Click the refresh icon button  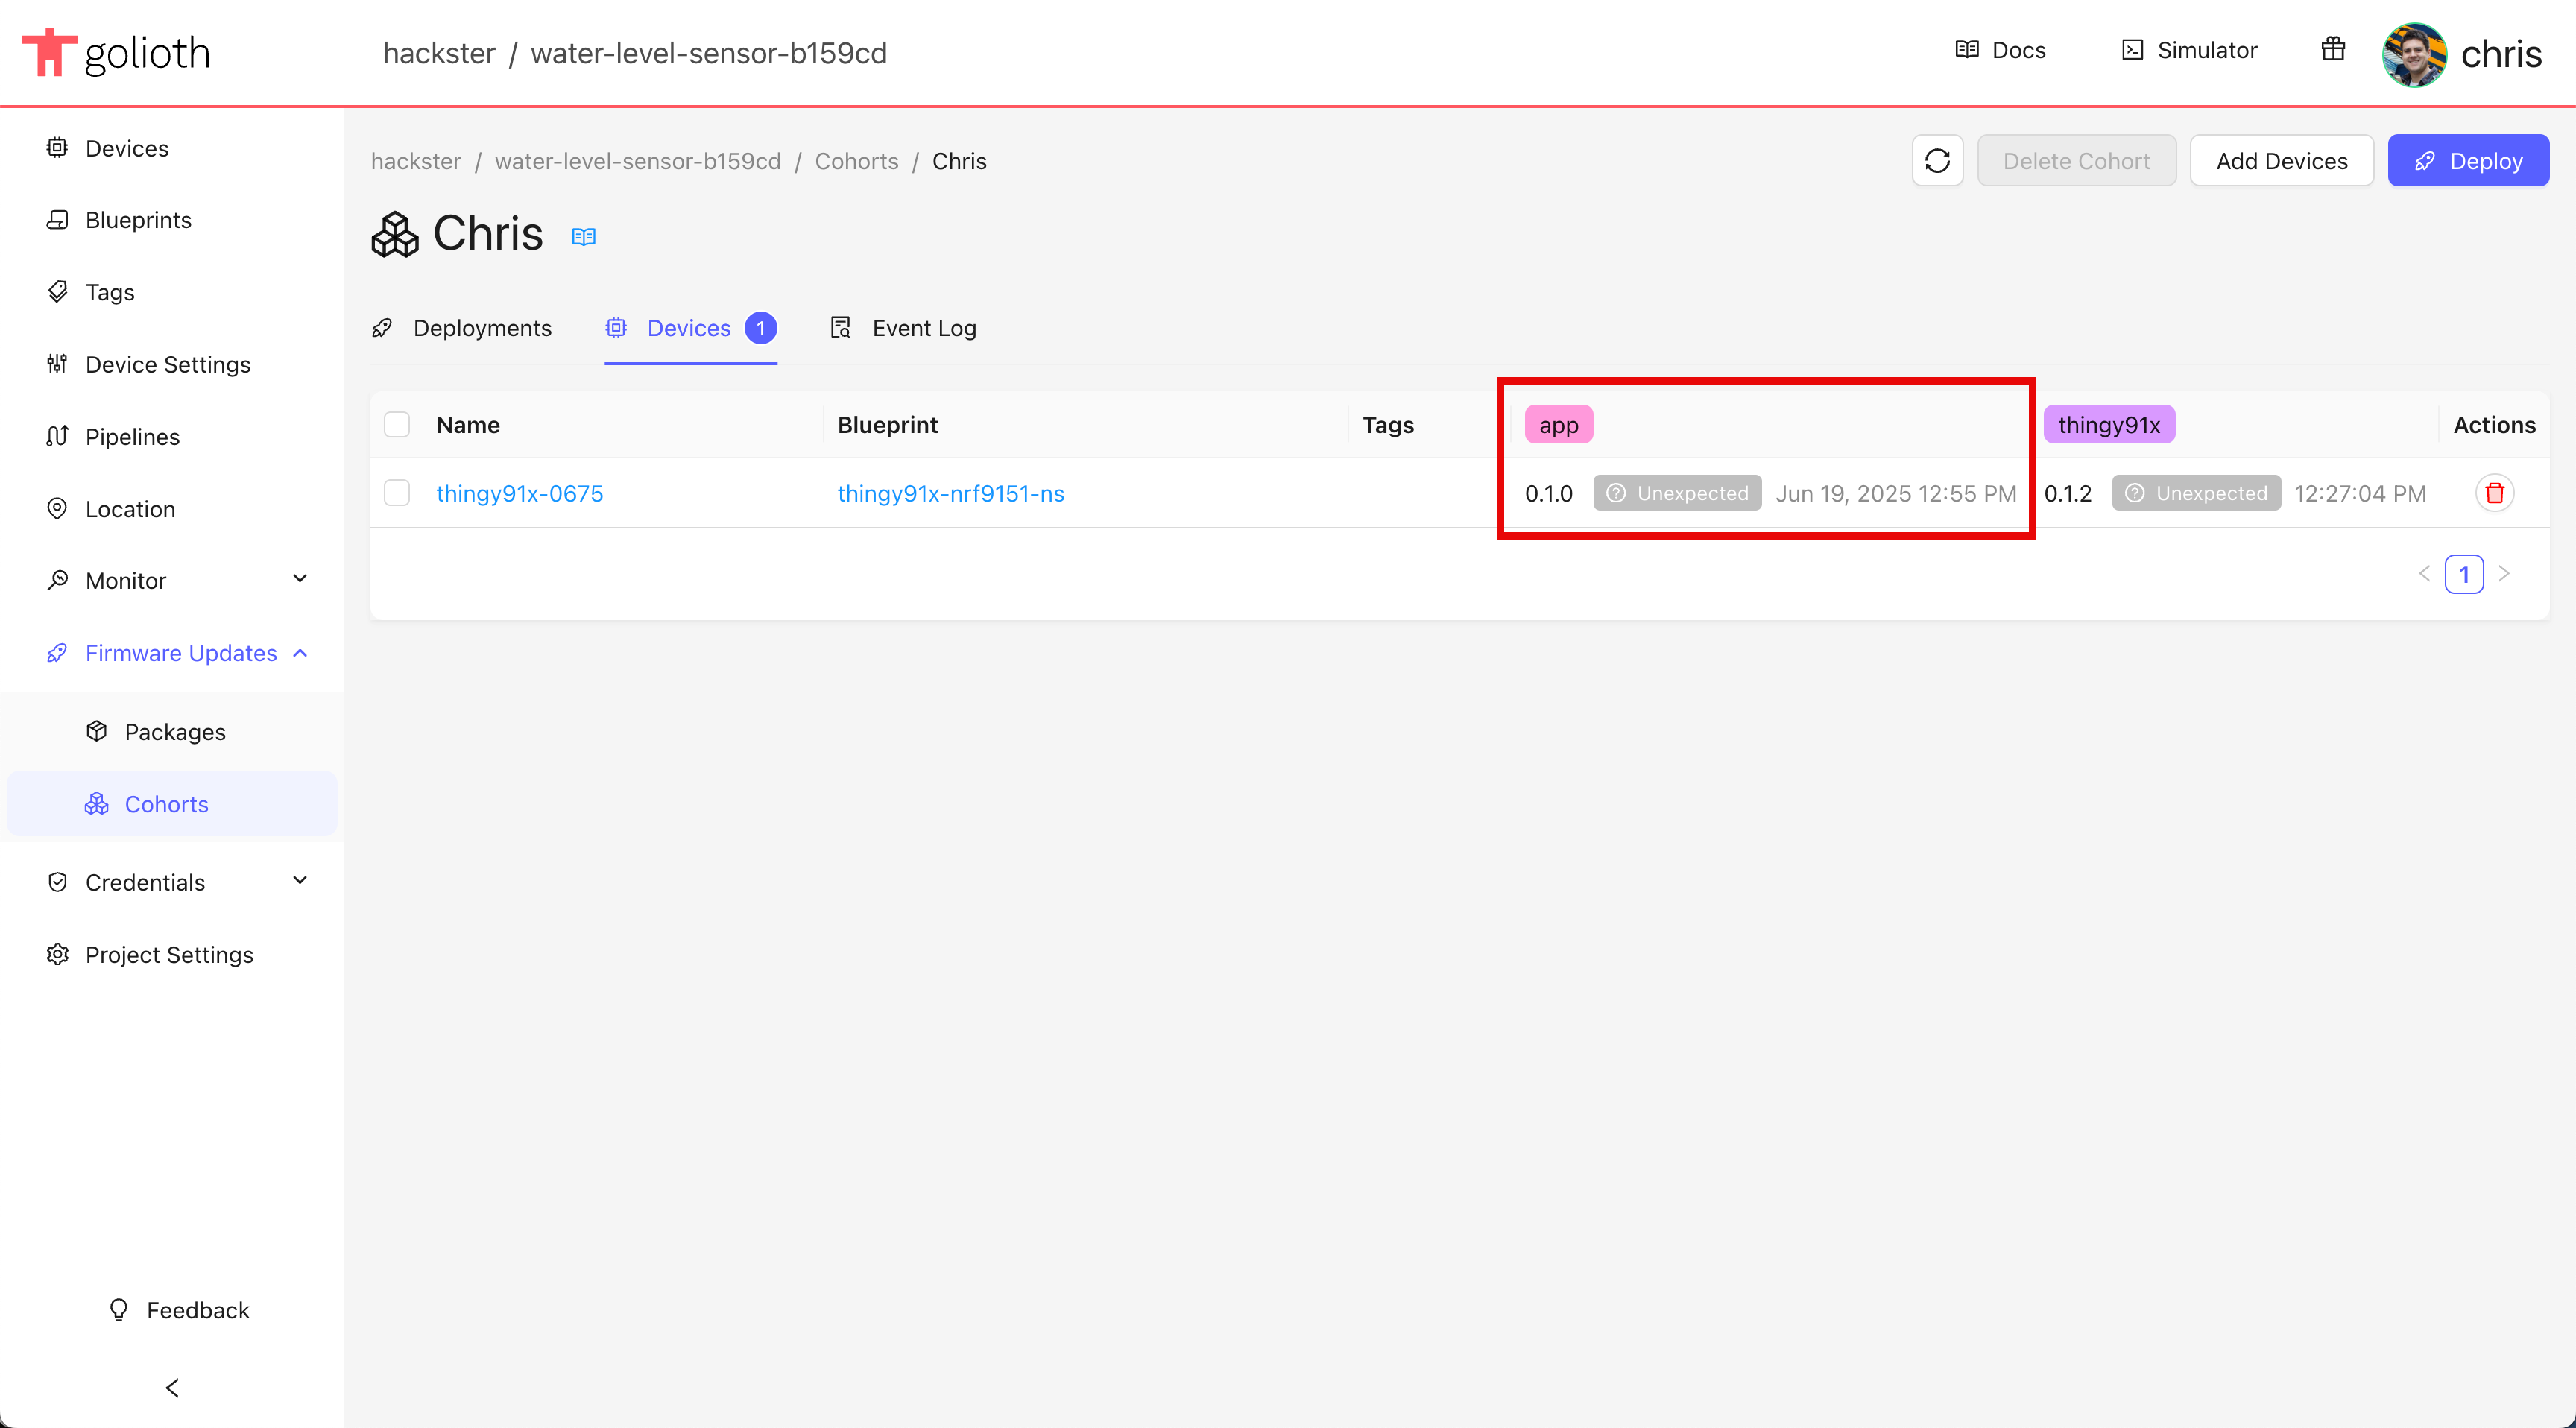(x=1937, y=161)
